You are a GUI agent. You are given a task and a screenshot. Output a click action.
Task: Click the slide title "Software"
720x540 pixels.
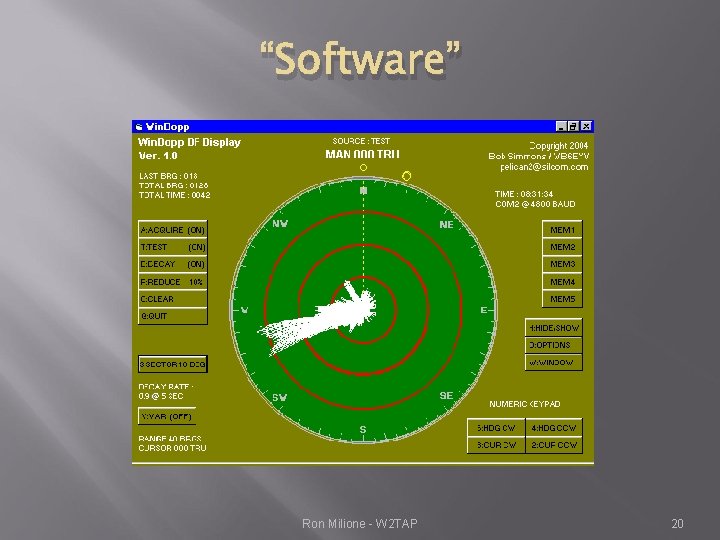point(360,58)
